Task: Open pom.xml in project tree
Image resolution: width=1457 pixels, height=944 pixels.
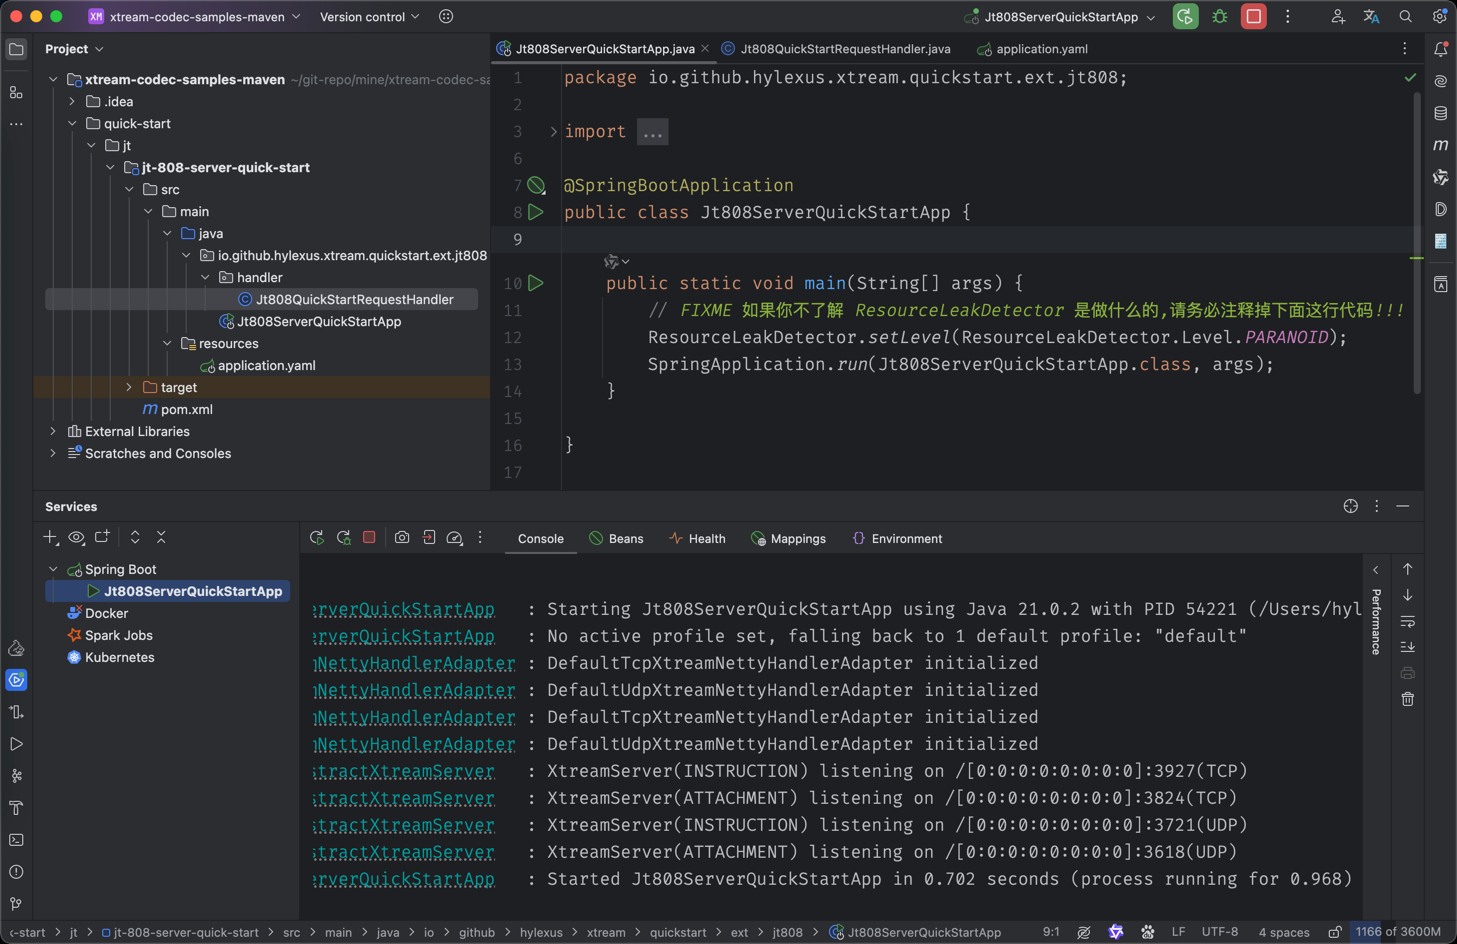Action: click(186, 409)
